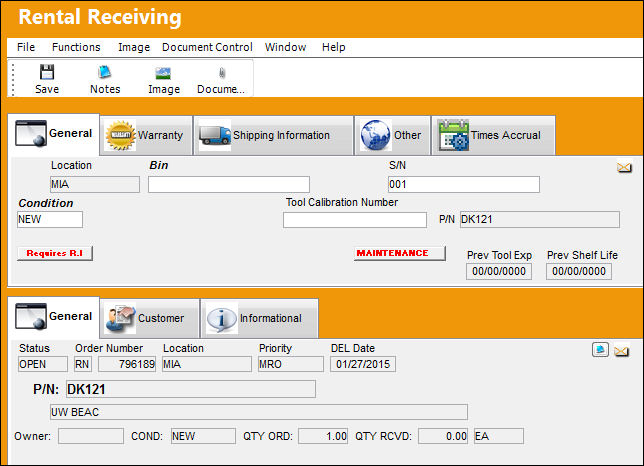The height and width of the screenshot is (466, 644).
Task: Select the lower General tab
Action: [x=54, y=317]
